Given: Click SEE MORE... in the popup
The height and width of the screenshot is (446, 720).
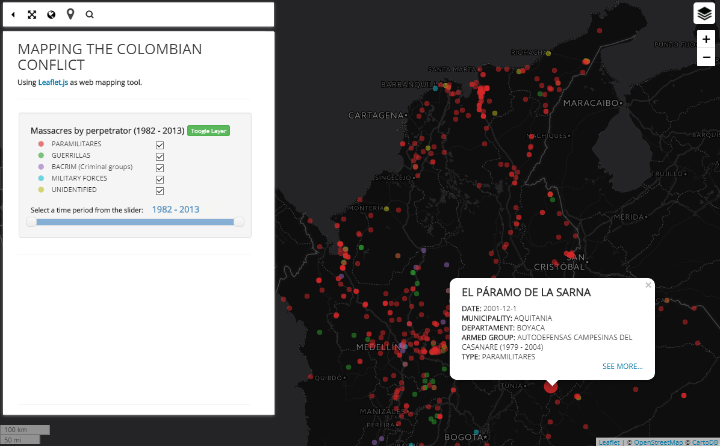Looking at the screenshot, I should (622, 366).
